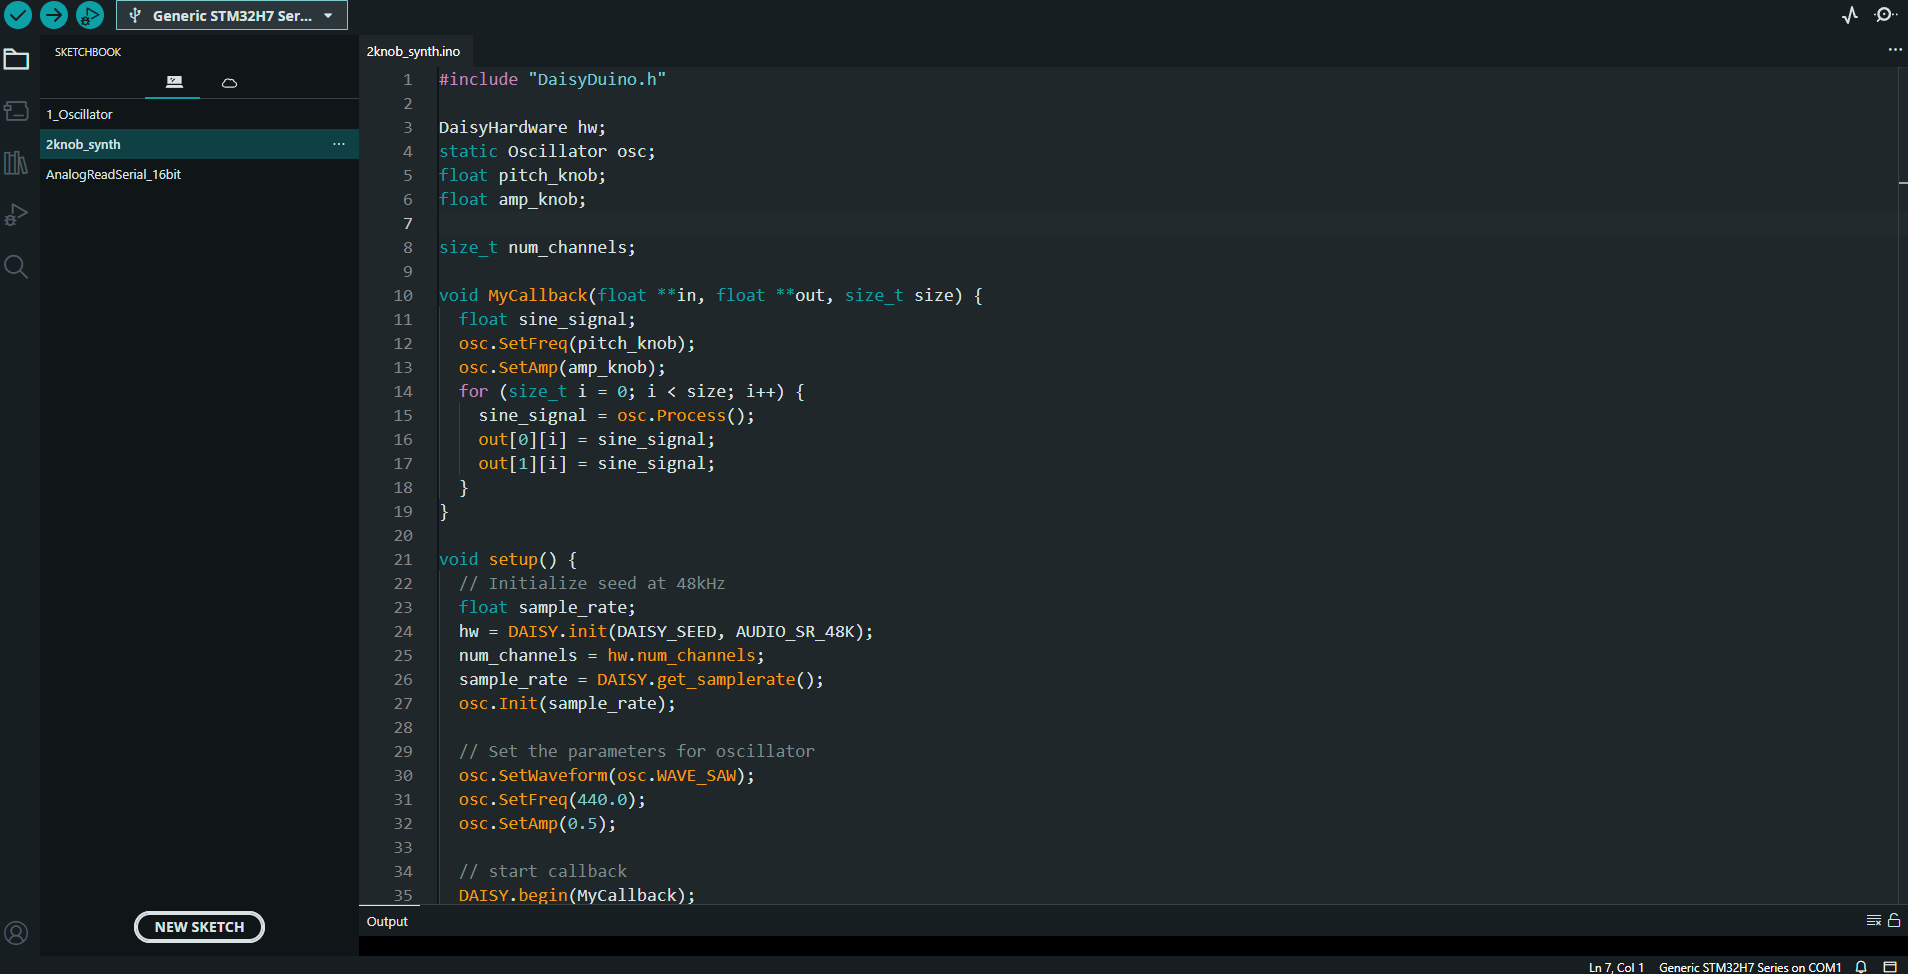Open the Library Manager sidebar icon
The image size is (1908, 974).
(17, 163)
